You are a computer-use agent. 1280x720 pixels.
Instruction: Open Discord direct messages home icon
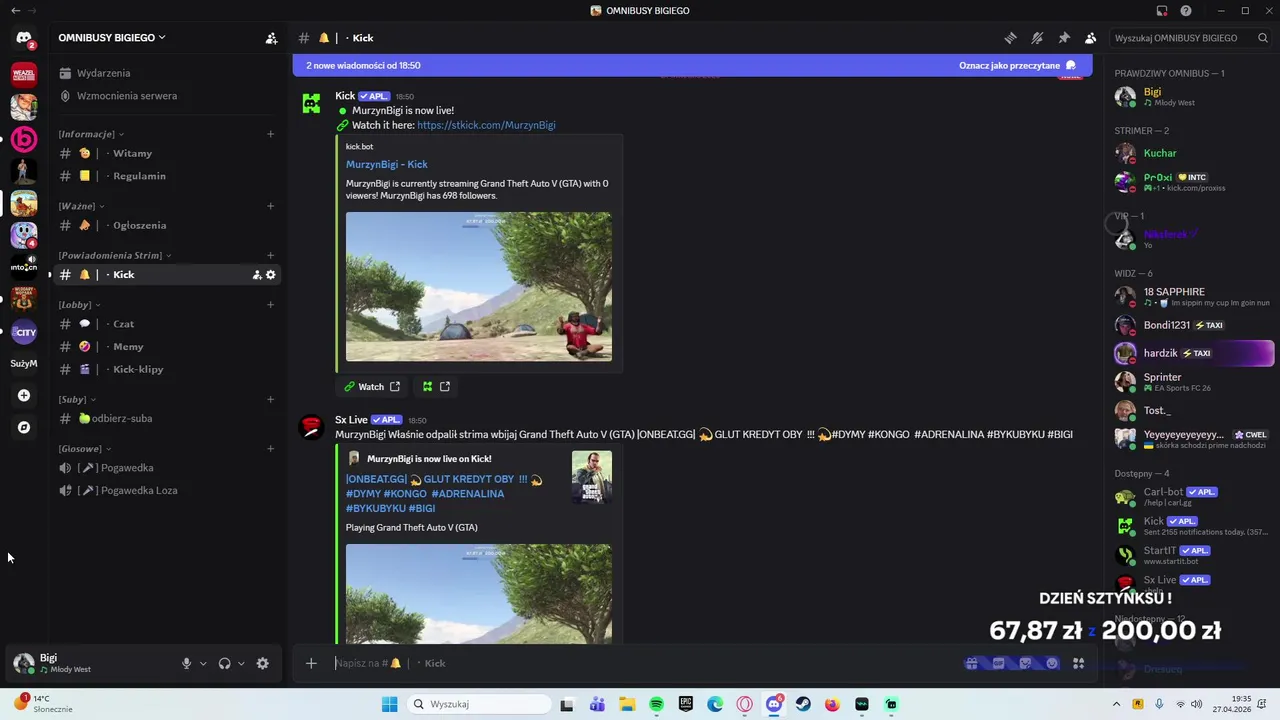click(x=24, y=38)
